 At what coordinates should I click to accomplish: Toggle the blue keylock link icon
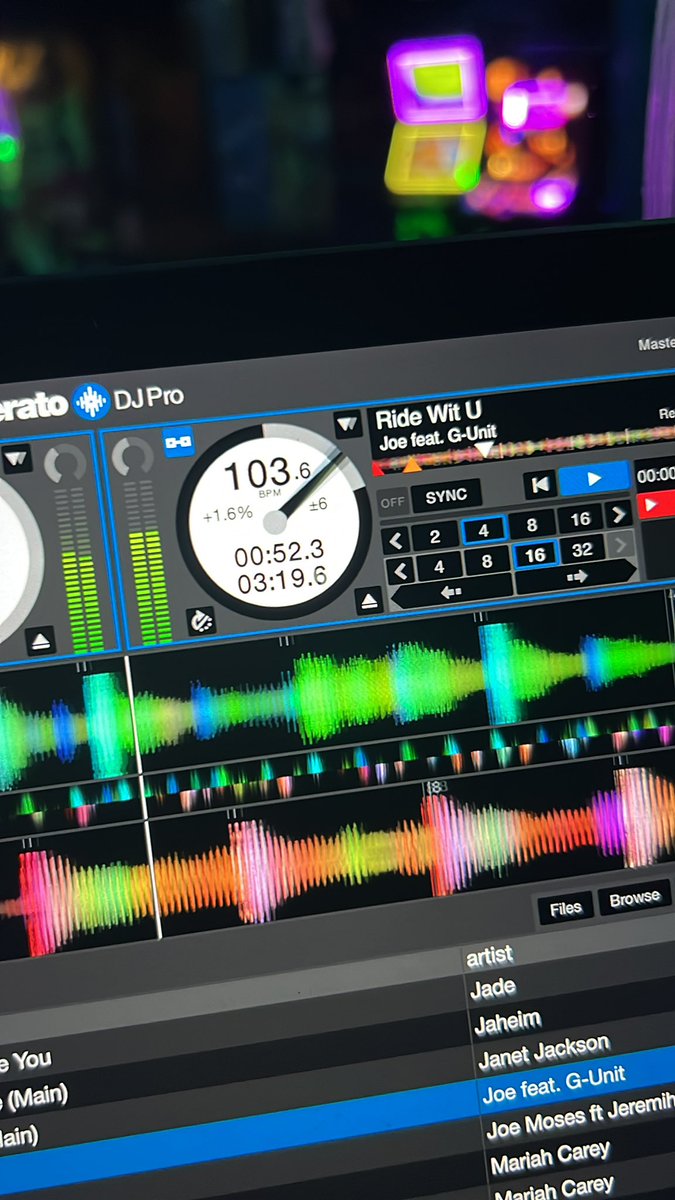(178, 443)
